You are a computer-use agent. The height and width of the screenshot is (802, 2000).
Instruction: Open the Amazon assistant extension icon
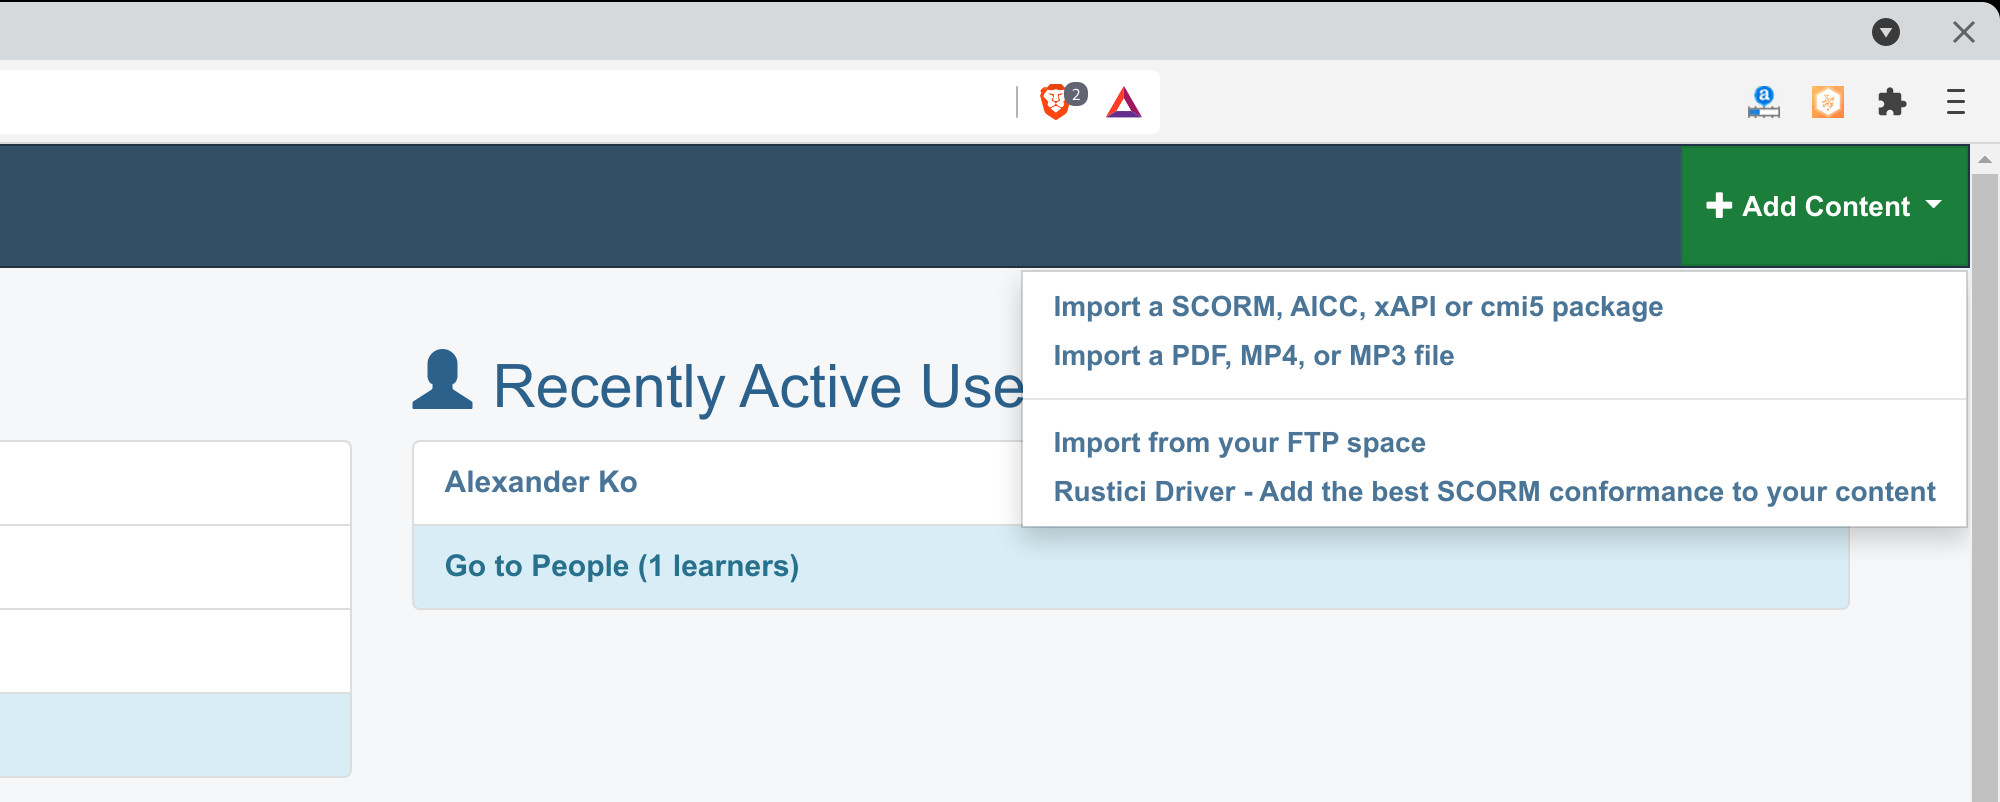click(x=1764, y=102)
